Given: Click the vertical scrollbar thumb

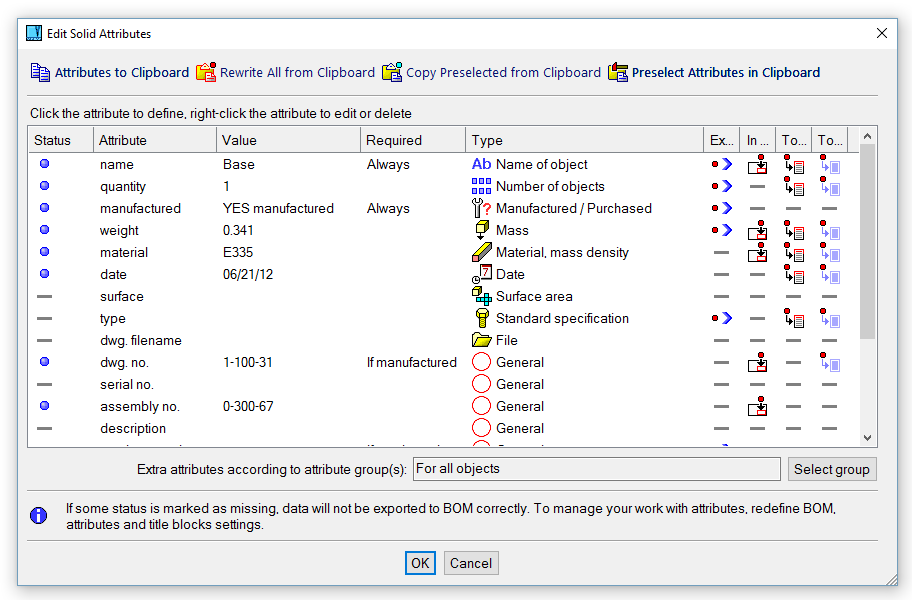Looking at the screenshot, I should (867, 240).
